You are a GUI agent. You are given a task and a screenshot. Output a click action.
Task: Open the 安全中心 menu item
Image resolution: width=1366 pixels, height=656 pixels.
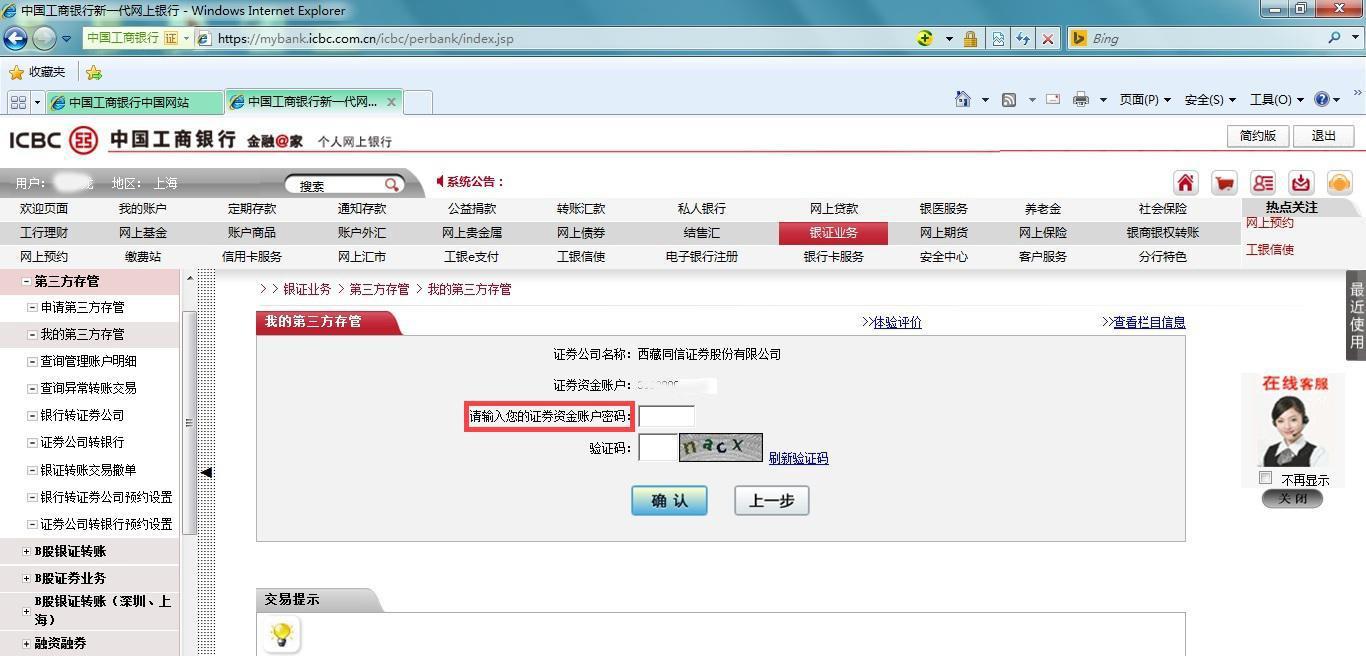tap(944, 257)
